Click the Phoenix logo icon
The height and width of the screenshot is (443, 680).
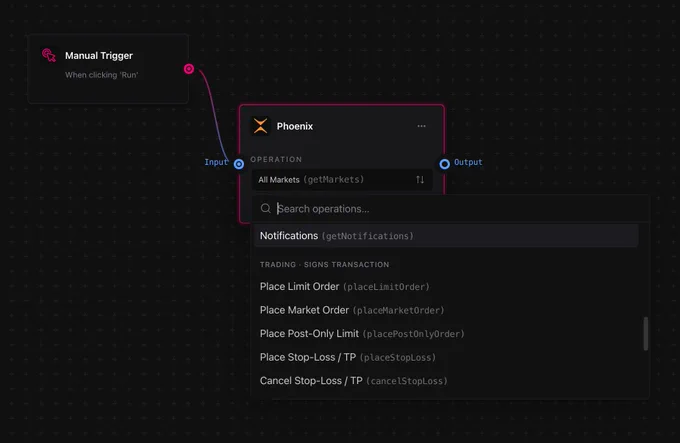[x=260, y=126]
